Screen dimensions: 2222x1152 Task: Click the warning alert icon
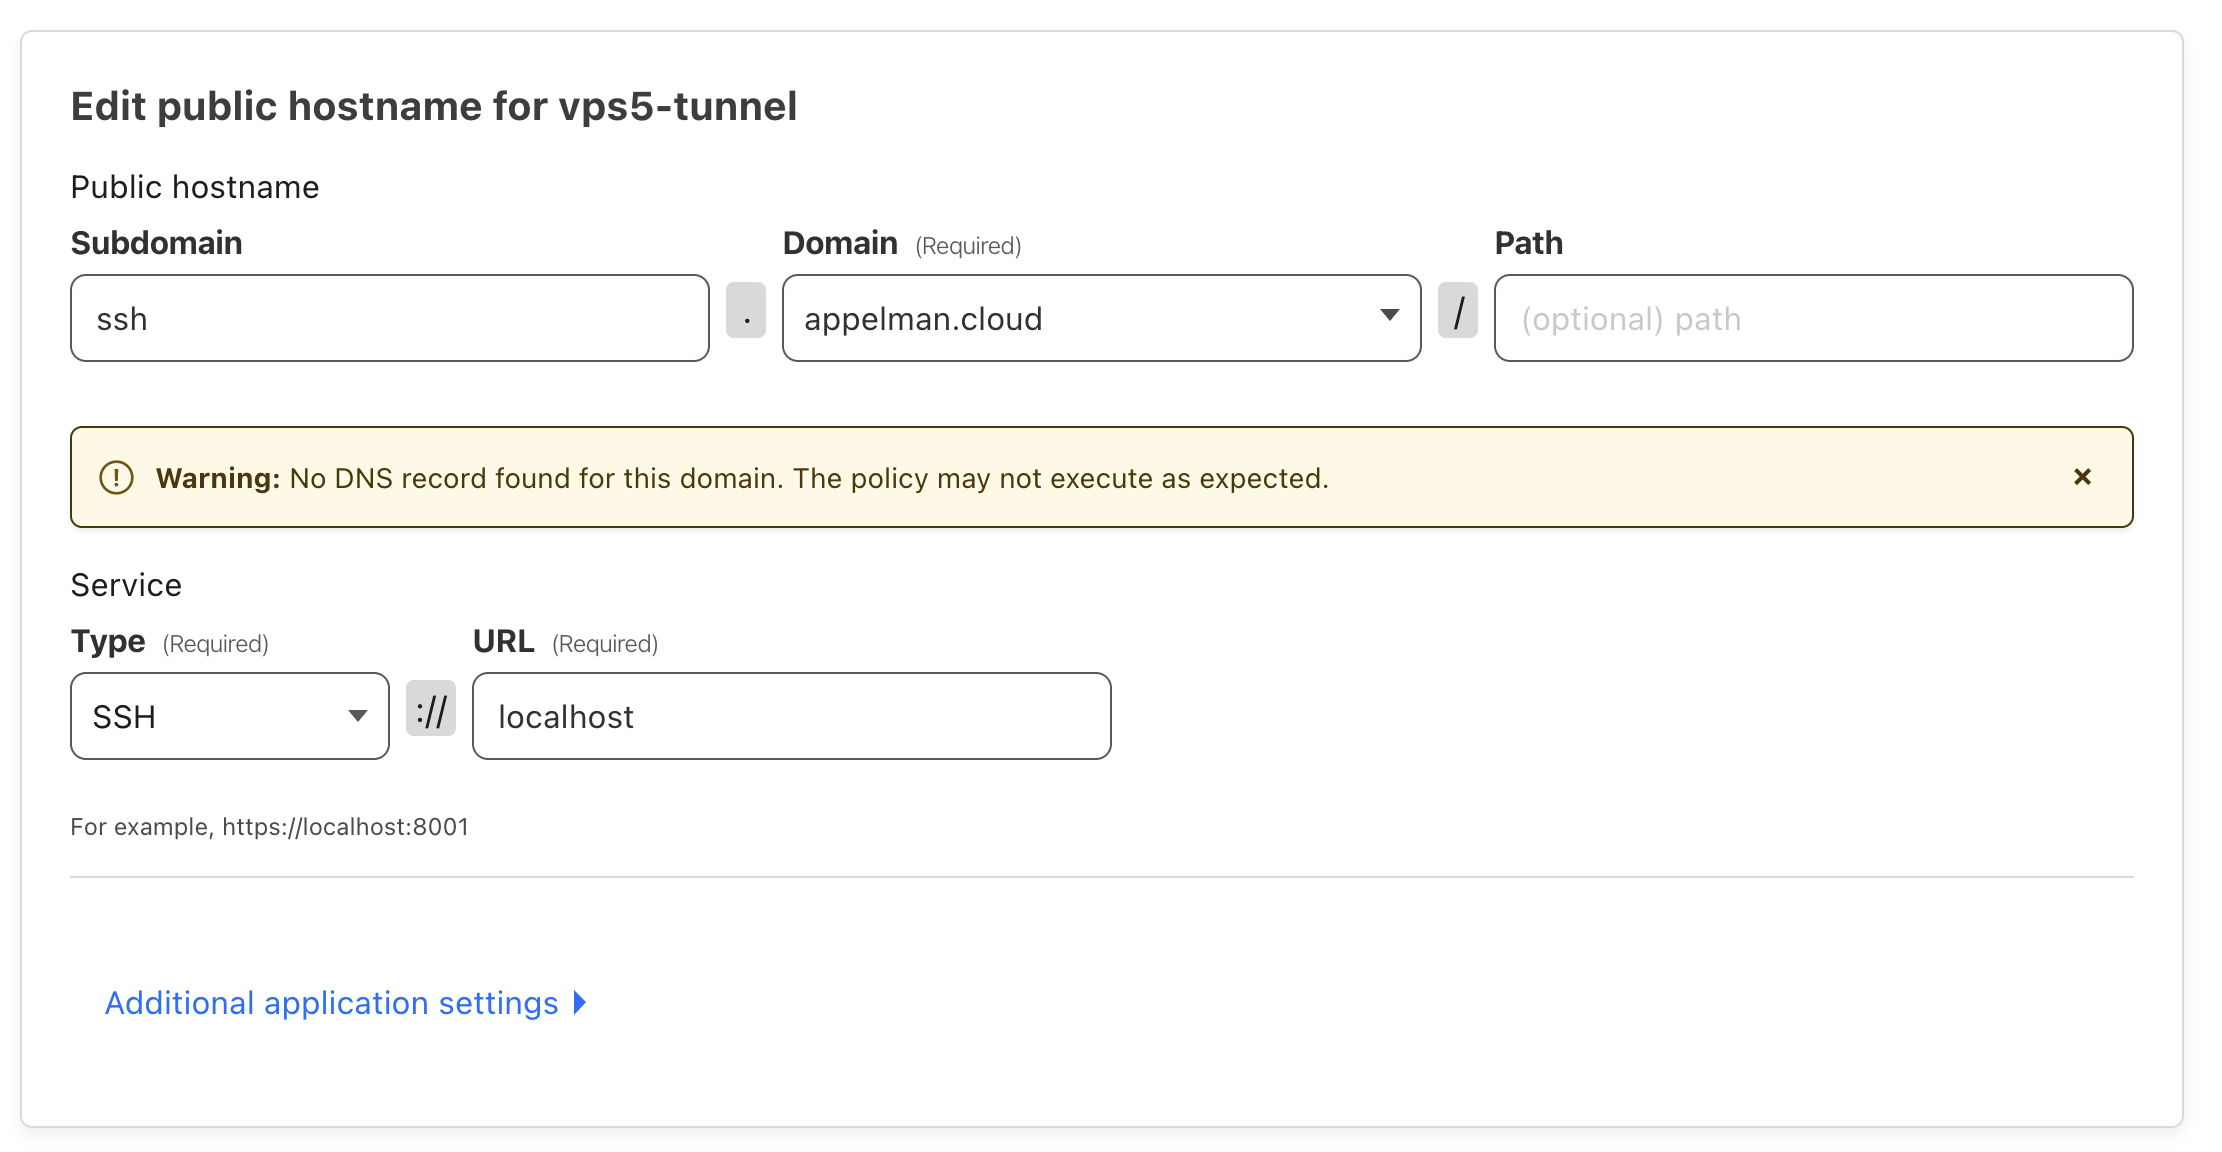point(116,477)
